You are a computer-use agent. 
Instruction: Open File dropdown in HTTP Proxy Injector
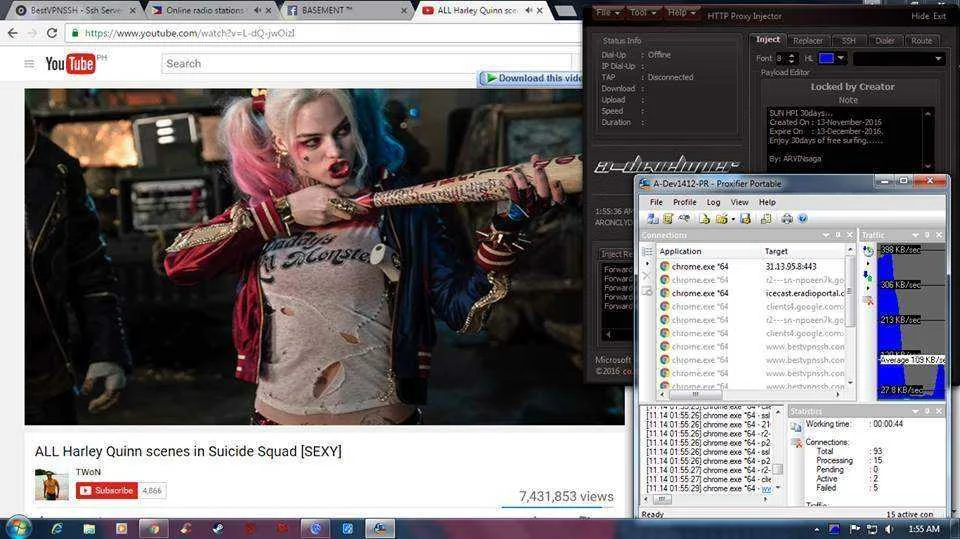(x=607, y=12)
